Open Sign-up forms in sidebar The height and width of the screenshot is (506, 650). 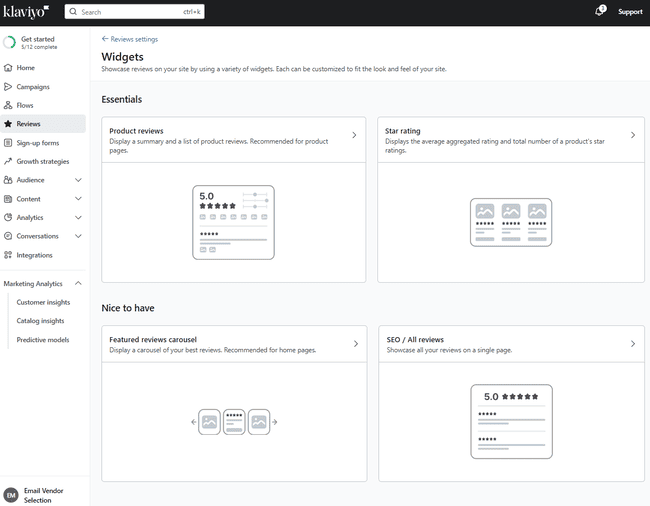[x=43, y=143]
